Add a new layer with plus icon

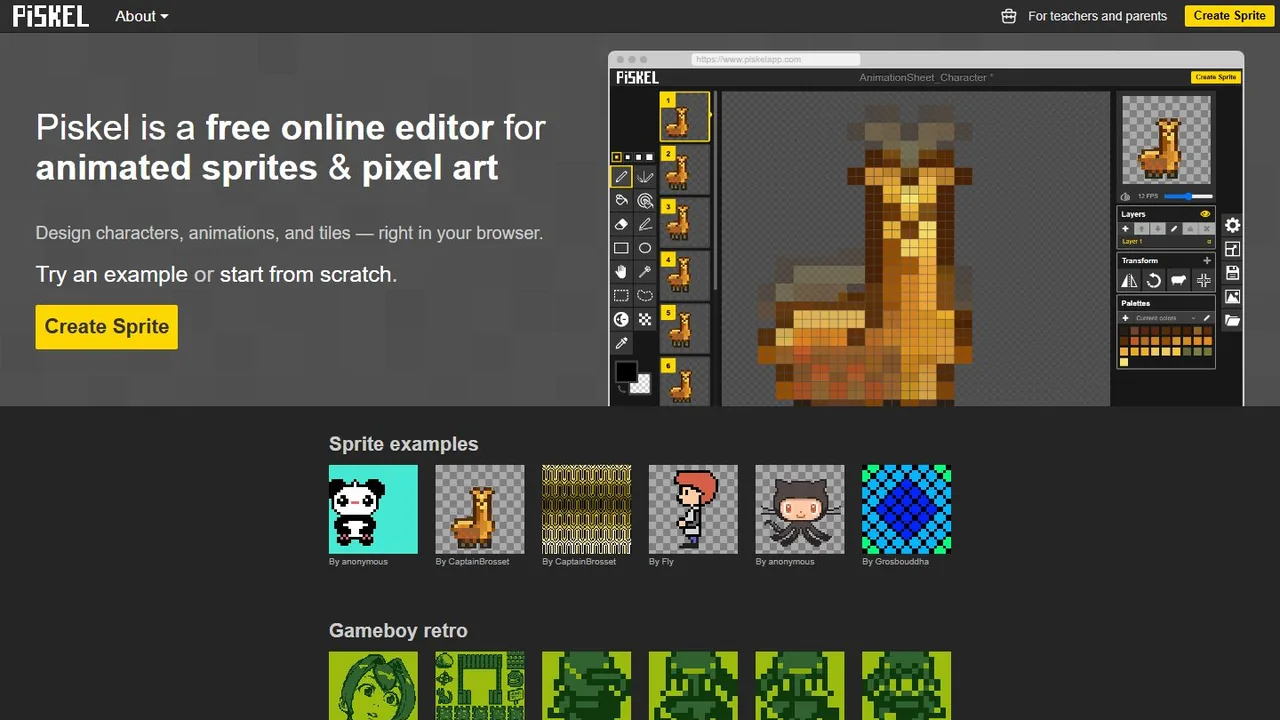tap(1126, 229)
